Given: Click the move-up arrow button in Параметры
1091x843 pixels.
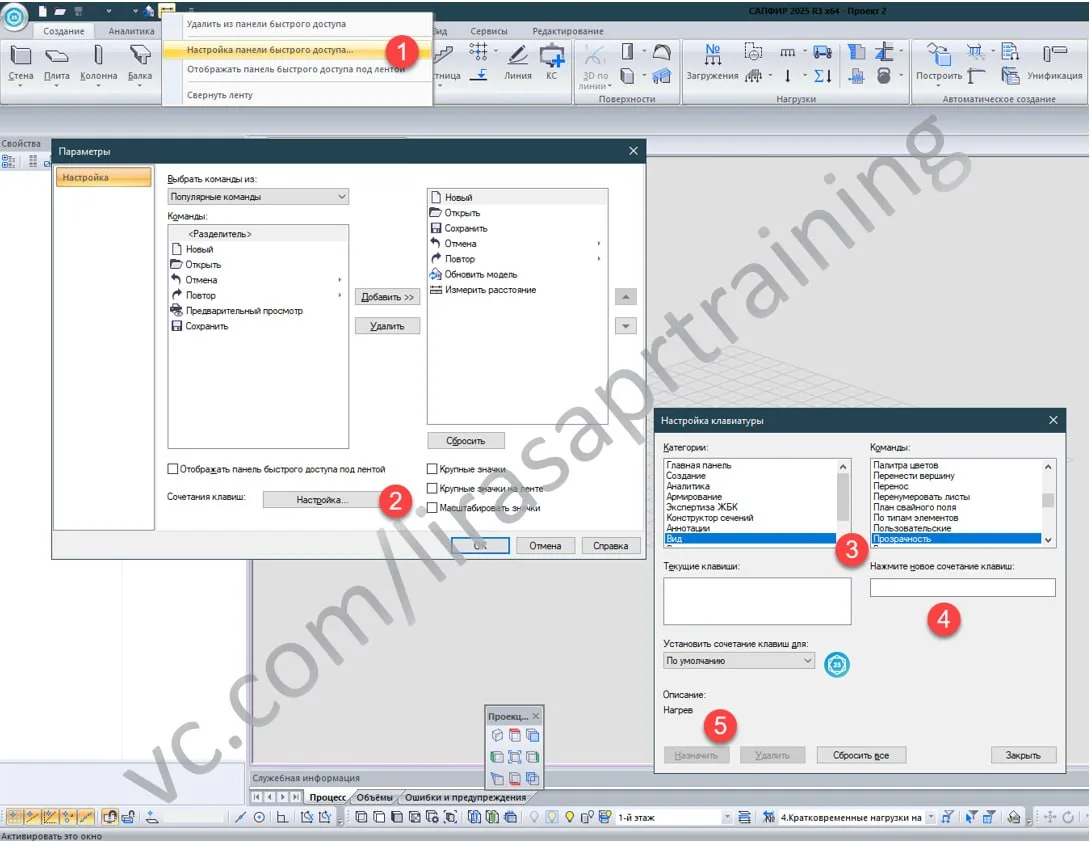Looking at the screenshot, I should point(626,297).
